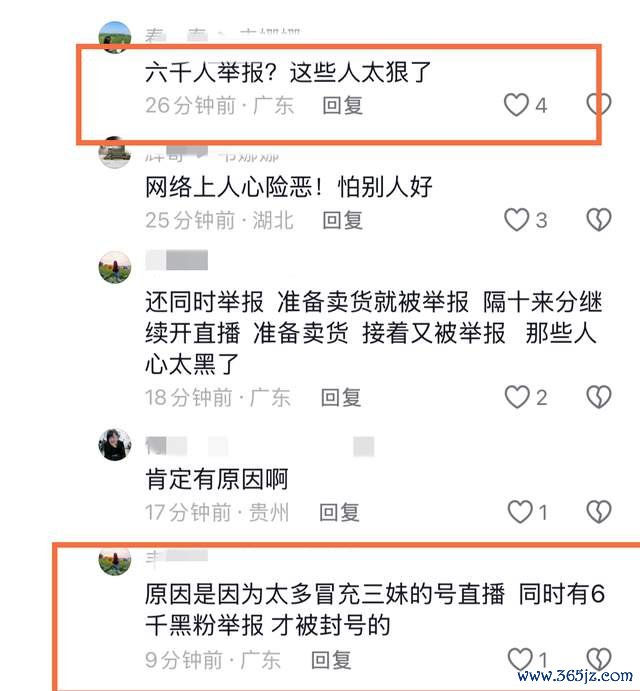Like the comment ending '那些人心太黑了'
640x691 pixels.
pyautogui.click(x=517, y=397)
